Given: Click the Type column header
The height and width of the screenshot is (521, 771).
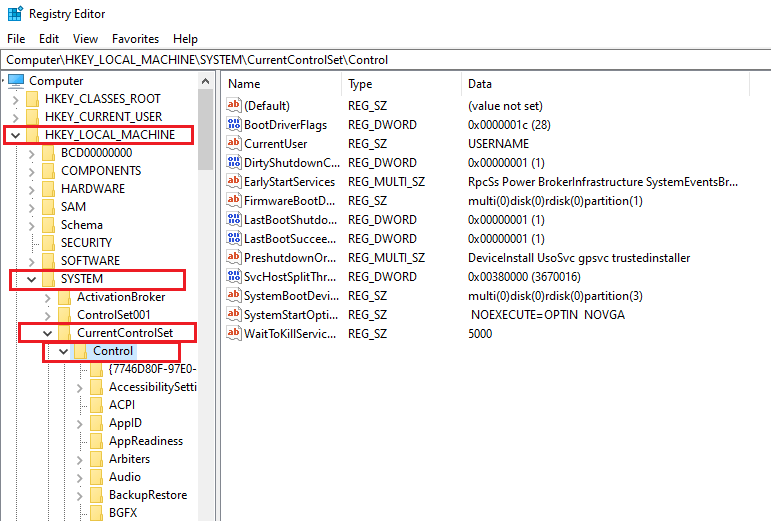Looking at the screenshot, I should [x=360, y=84].
